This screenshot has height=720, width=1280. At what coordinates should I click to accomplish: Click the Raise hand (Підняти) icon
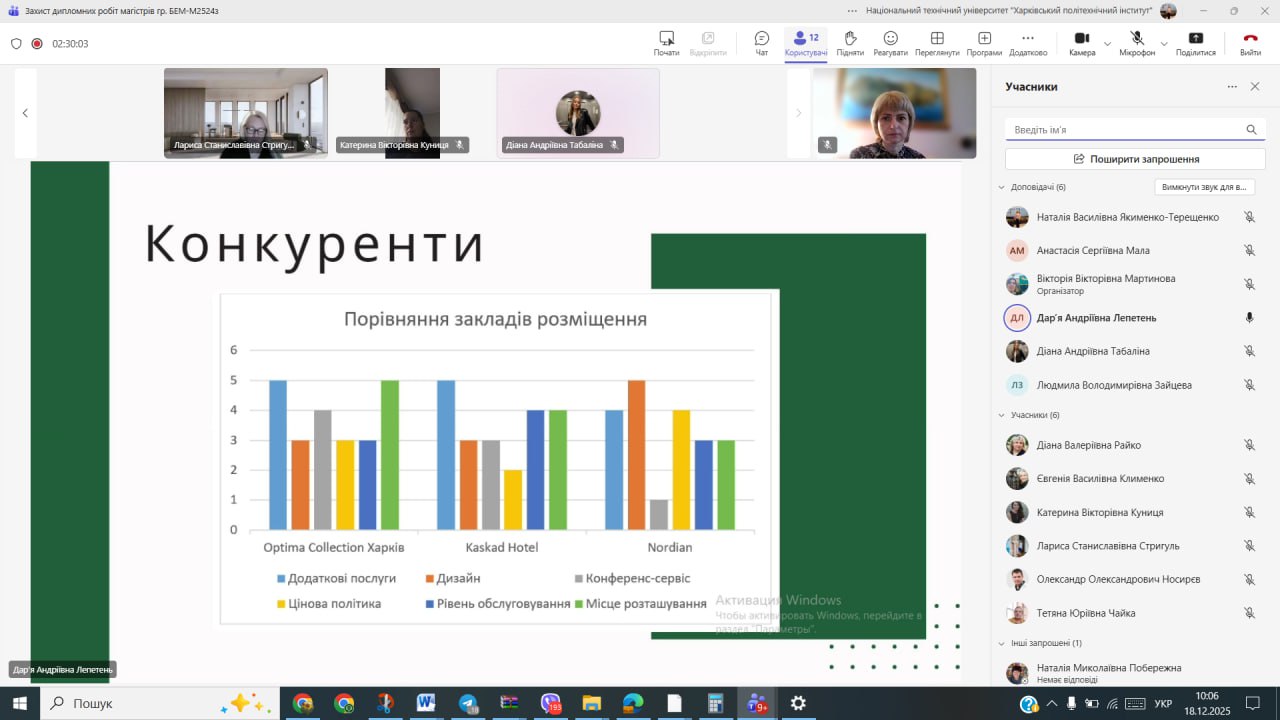(x=850, y=42)
